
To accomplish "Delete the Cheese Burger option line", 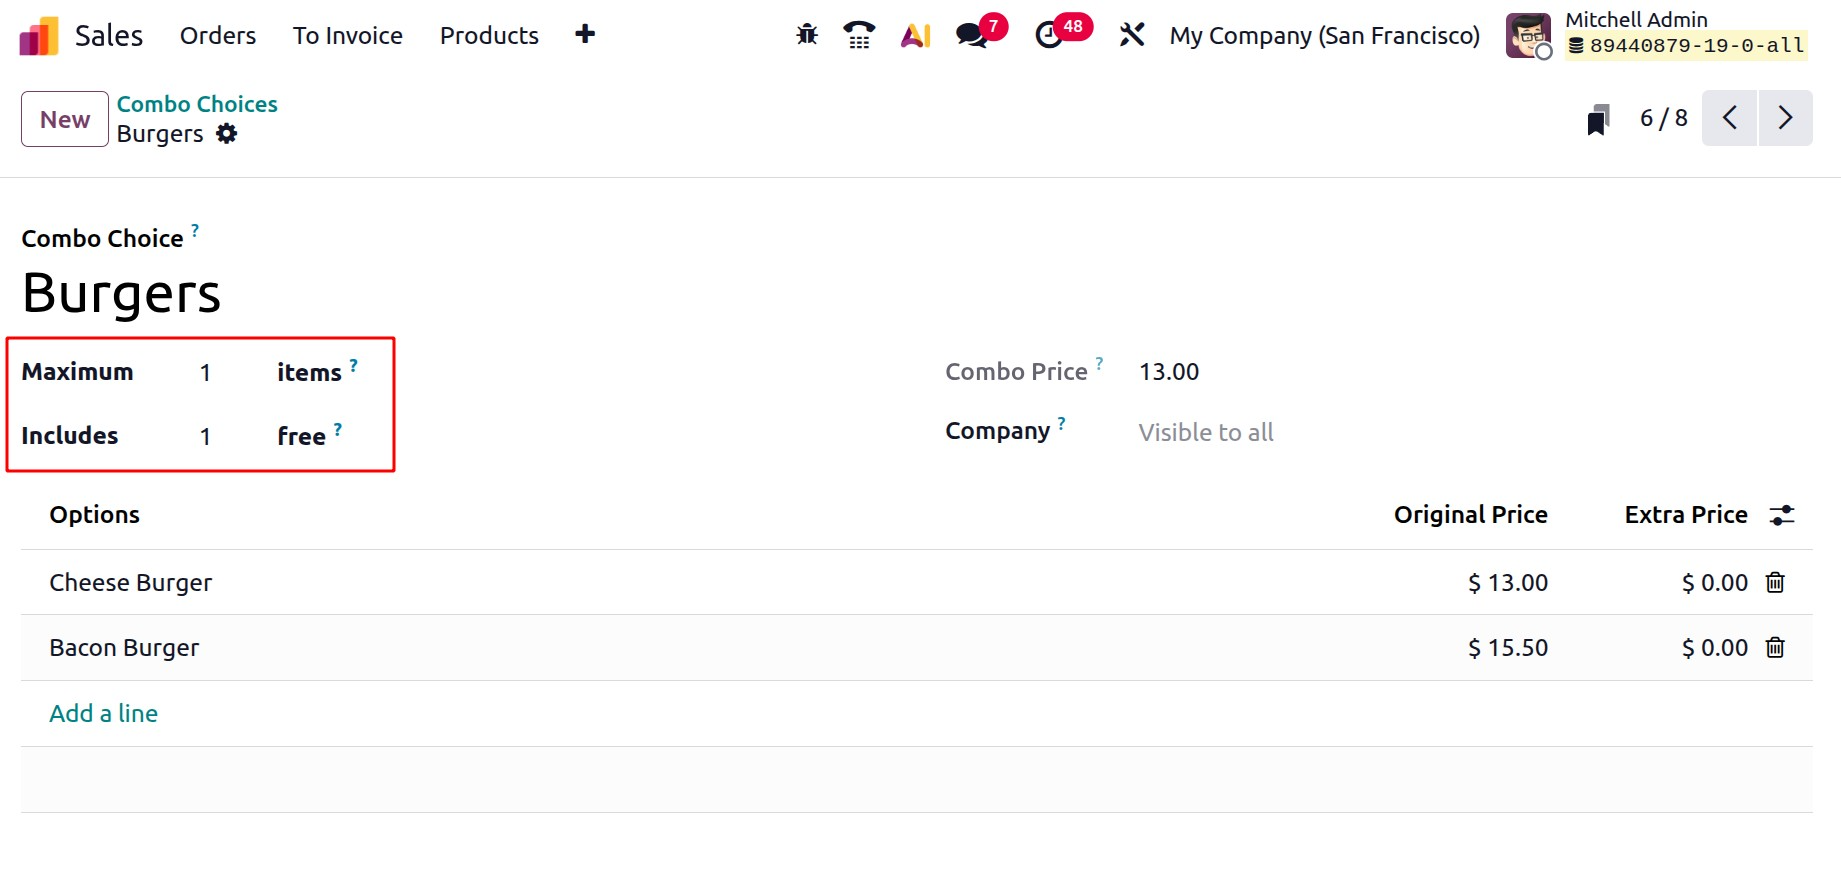I will coord(1775,582).
